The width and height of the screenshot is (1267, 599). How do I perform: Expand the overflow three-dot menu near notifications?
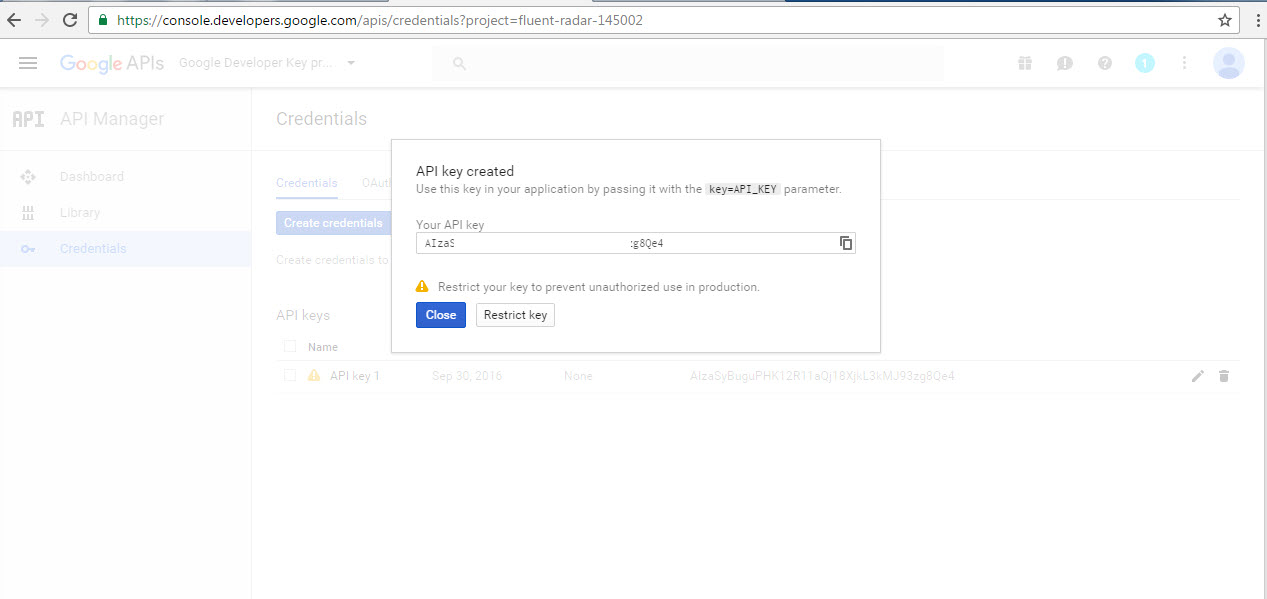tap(1184, 62)
